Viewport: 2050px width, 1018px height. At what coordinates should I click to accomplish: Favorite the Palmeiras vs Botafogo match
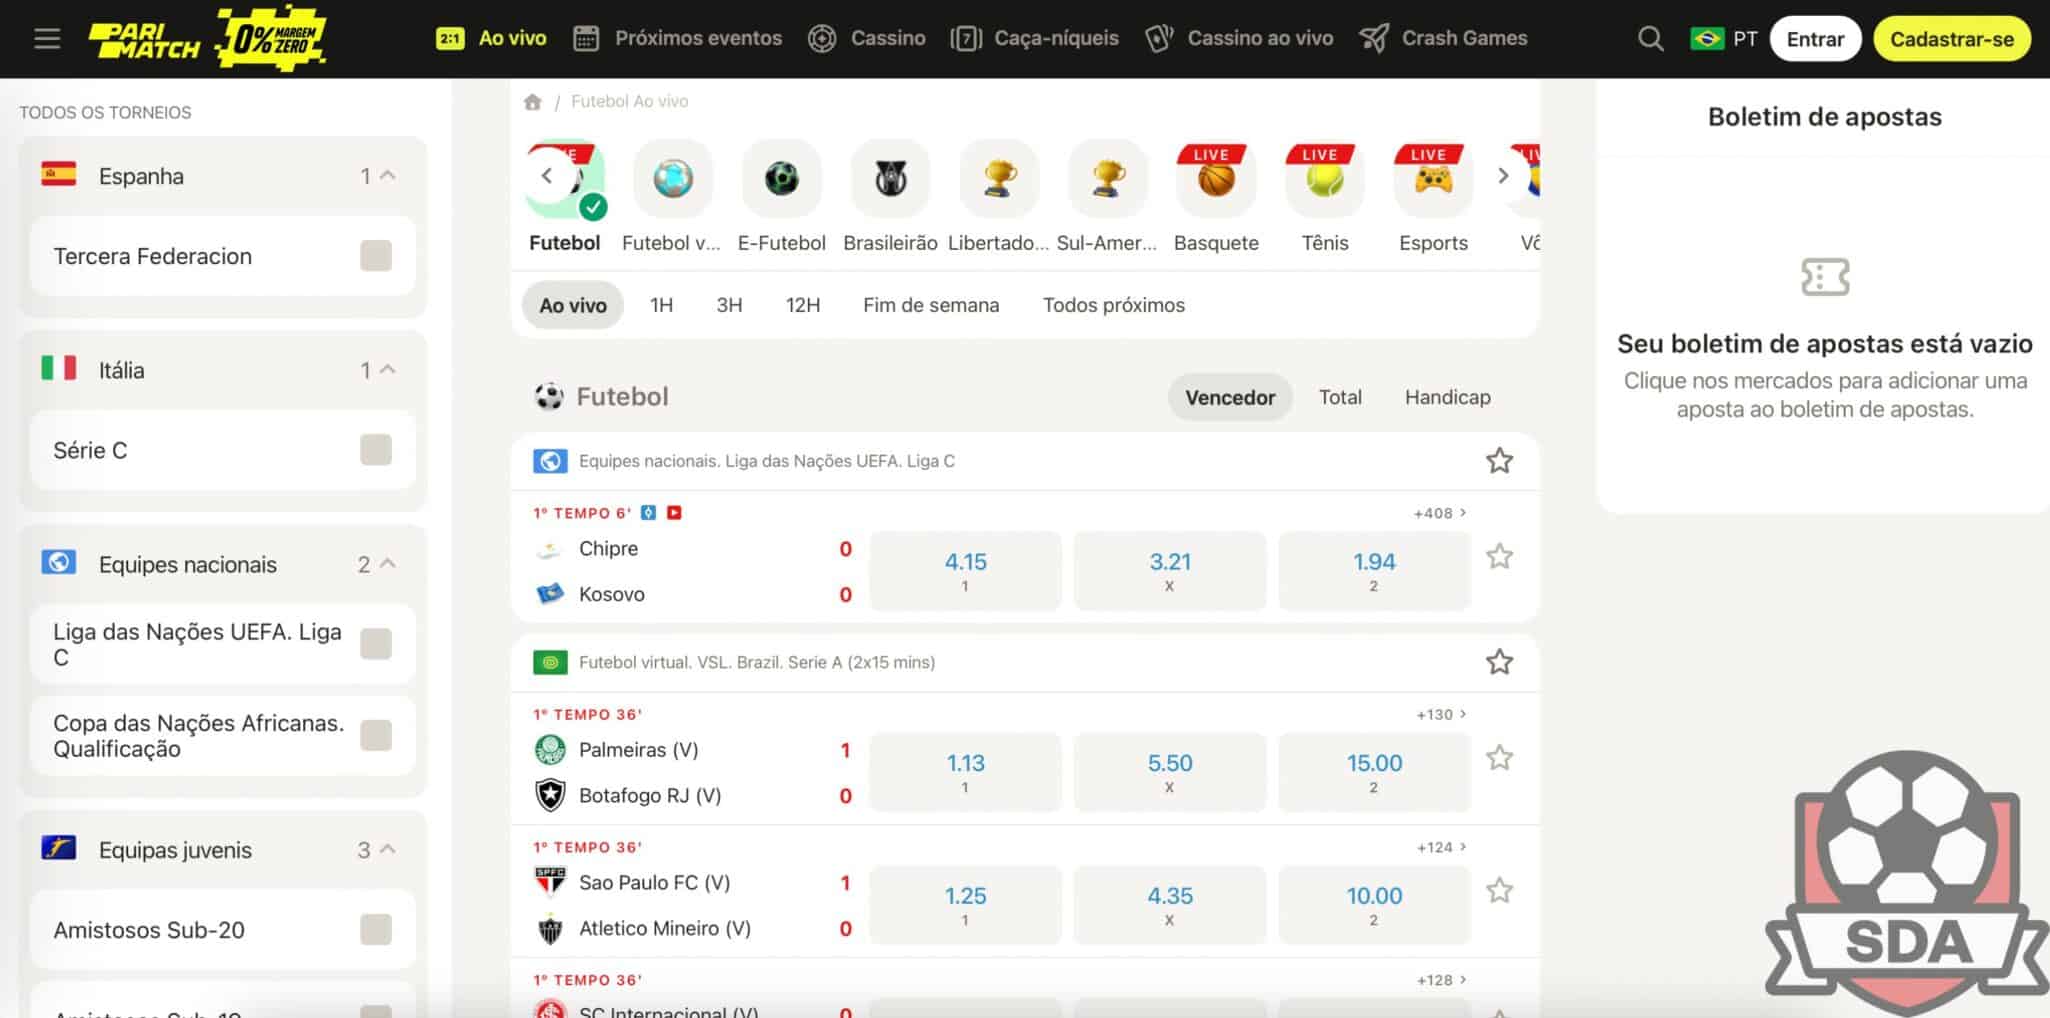1499,758
